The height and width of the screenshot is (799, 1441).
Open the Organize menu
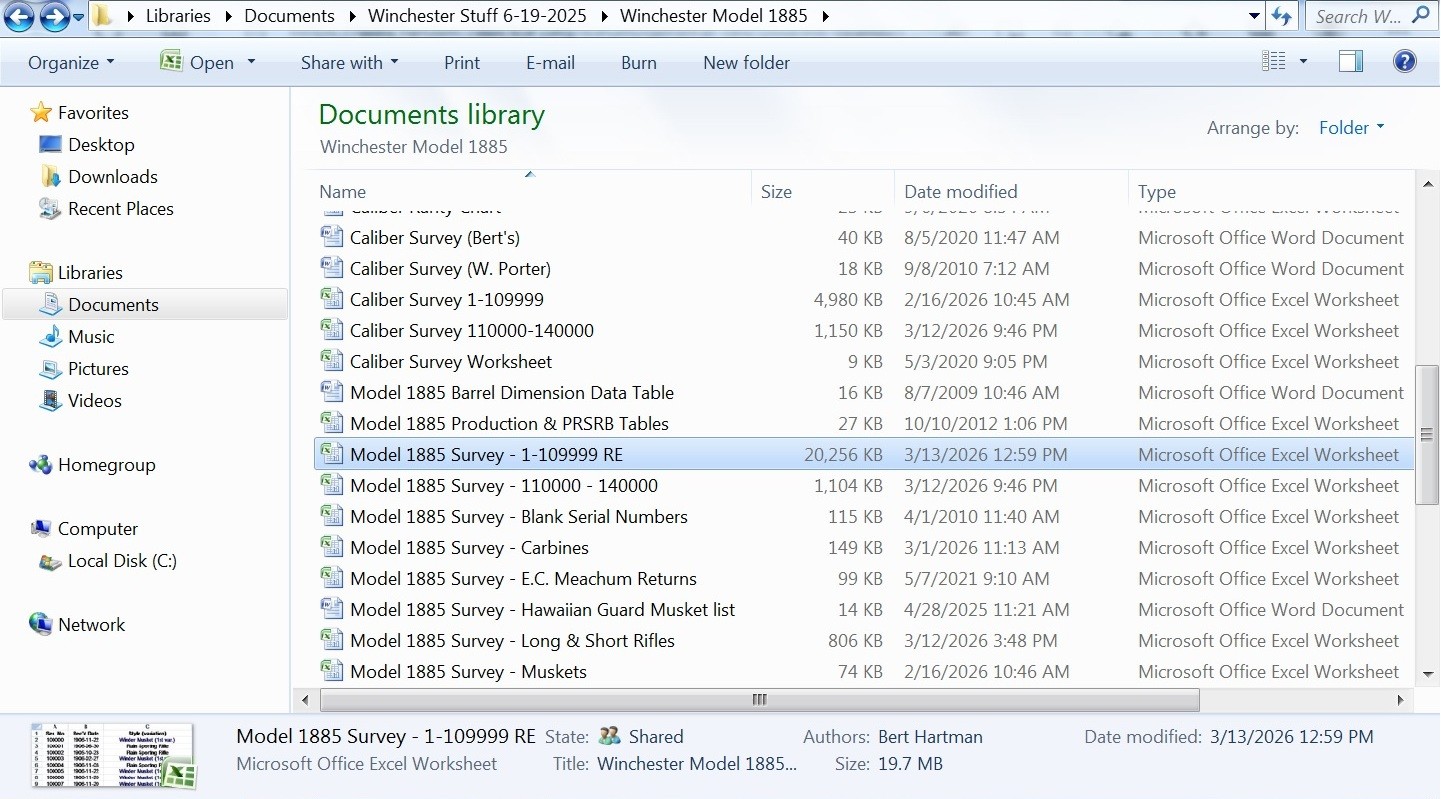pos(71,63)
